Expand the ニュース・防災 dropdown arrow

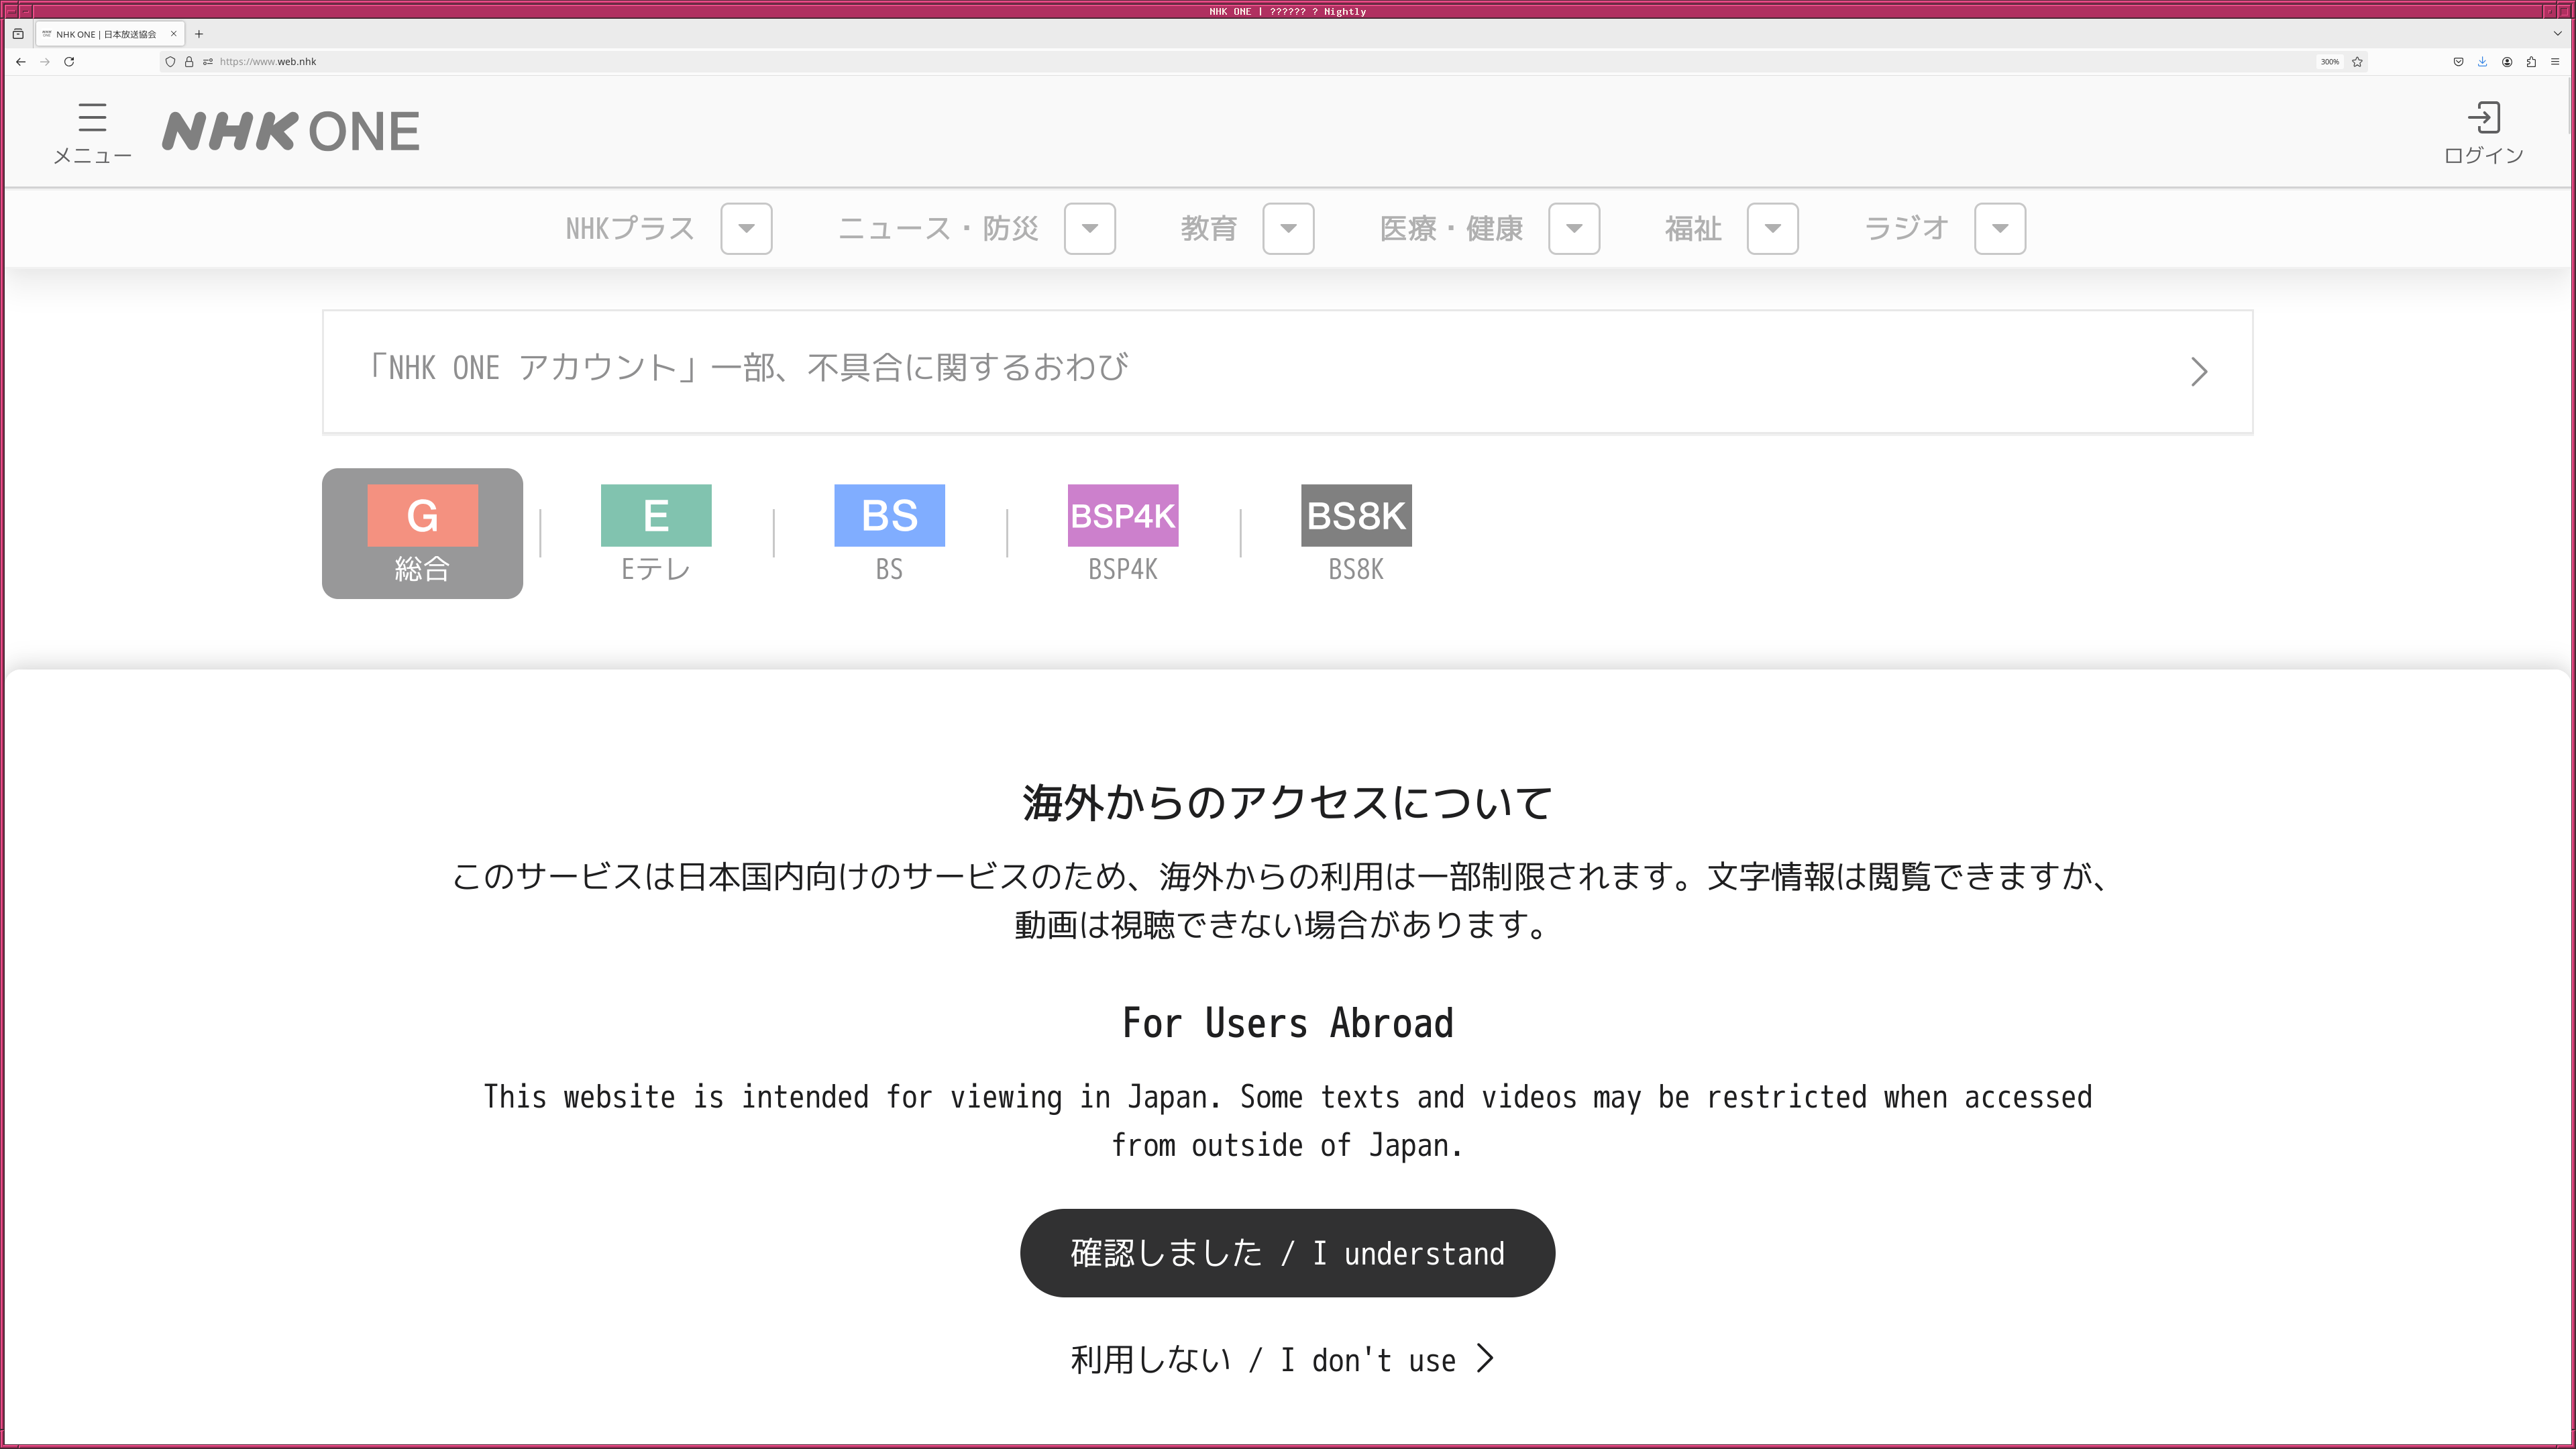click(x=1089, y=228)
